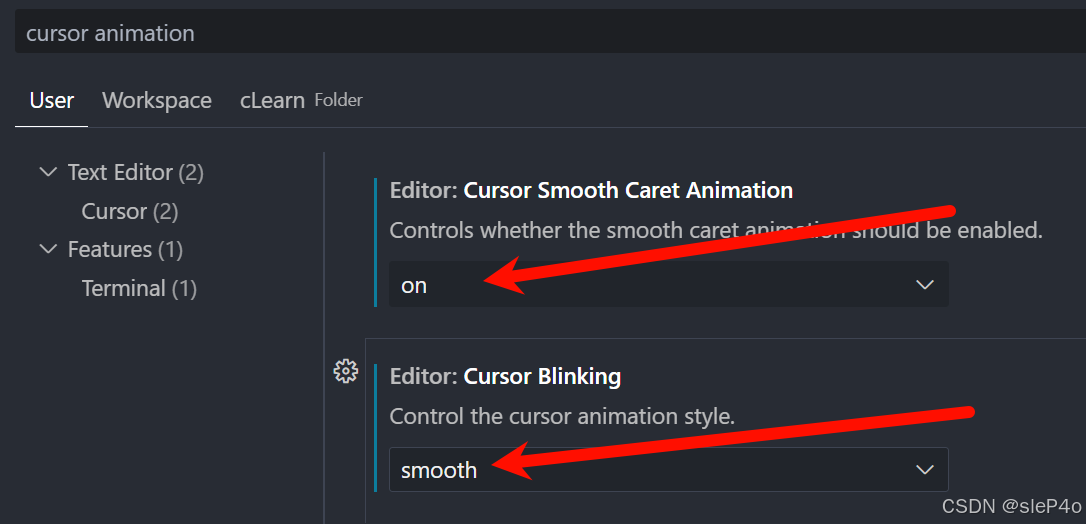Collapse the Text Editor tree chevron
The width and height of the screenshot is (1086, 524).
coord(48,172)
